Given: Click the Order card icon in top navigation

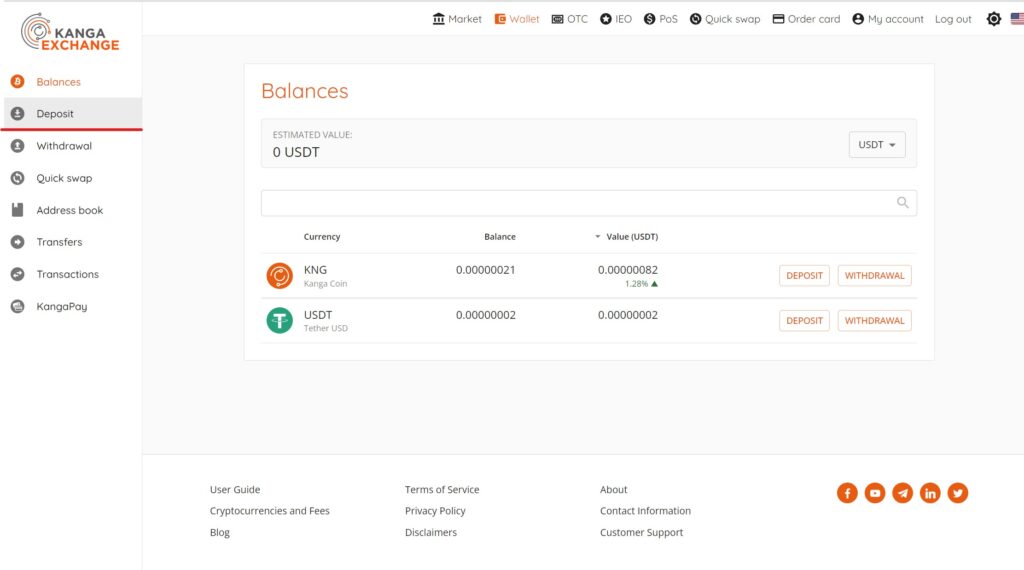Looking at the screenshot, I should click(x=778, y=19).
